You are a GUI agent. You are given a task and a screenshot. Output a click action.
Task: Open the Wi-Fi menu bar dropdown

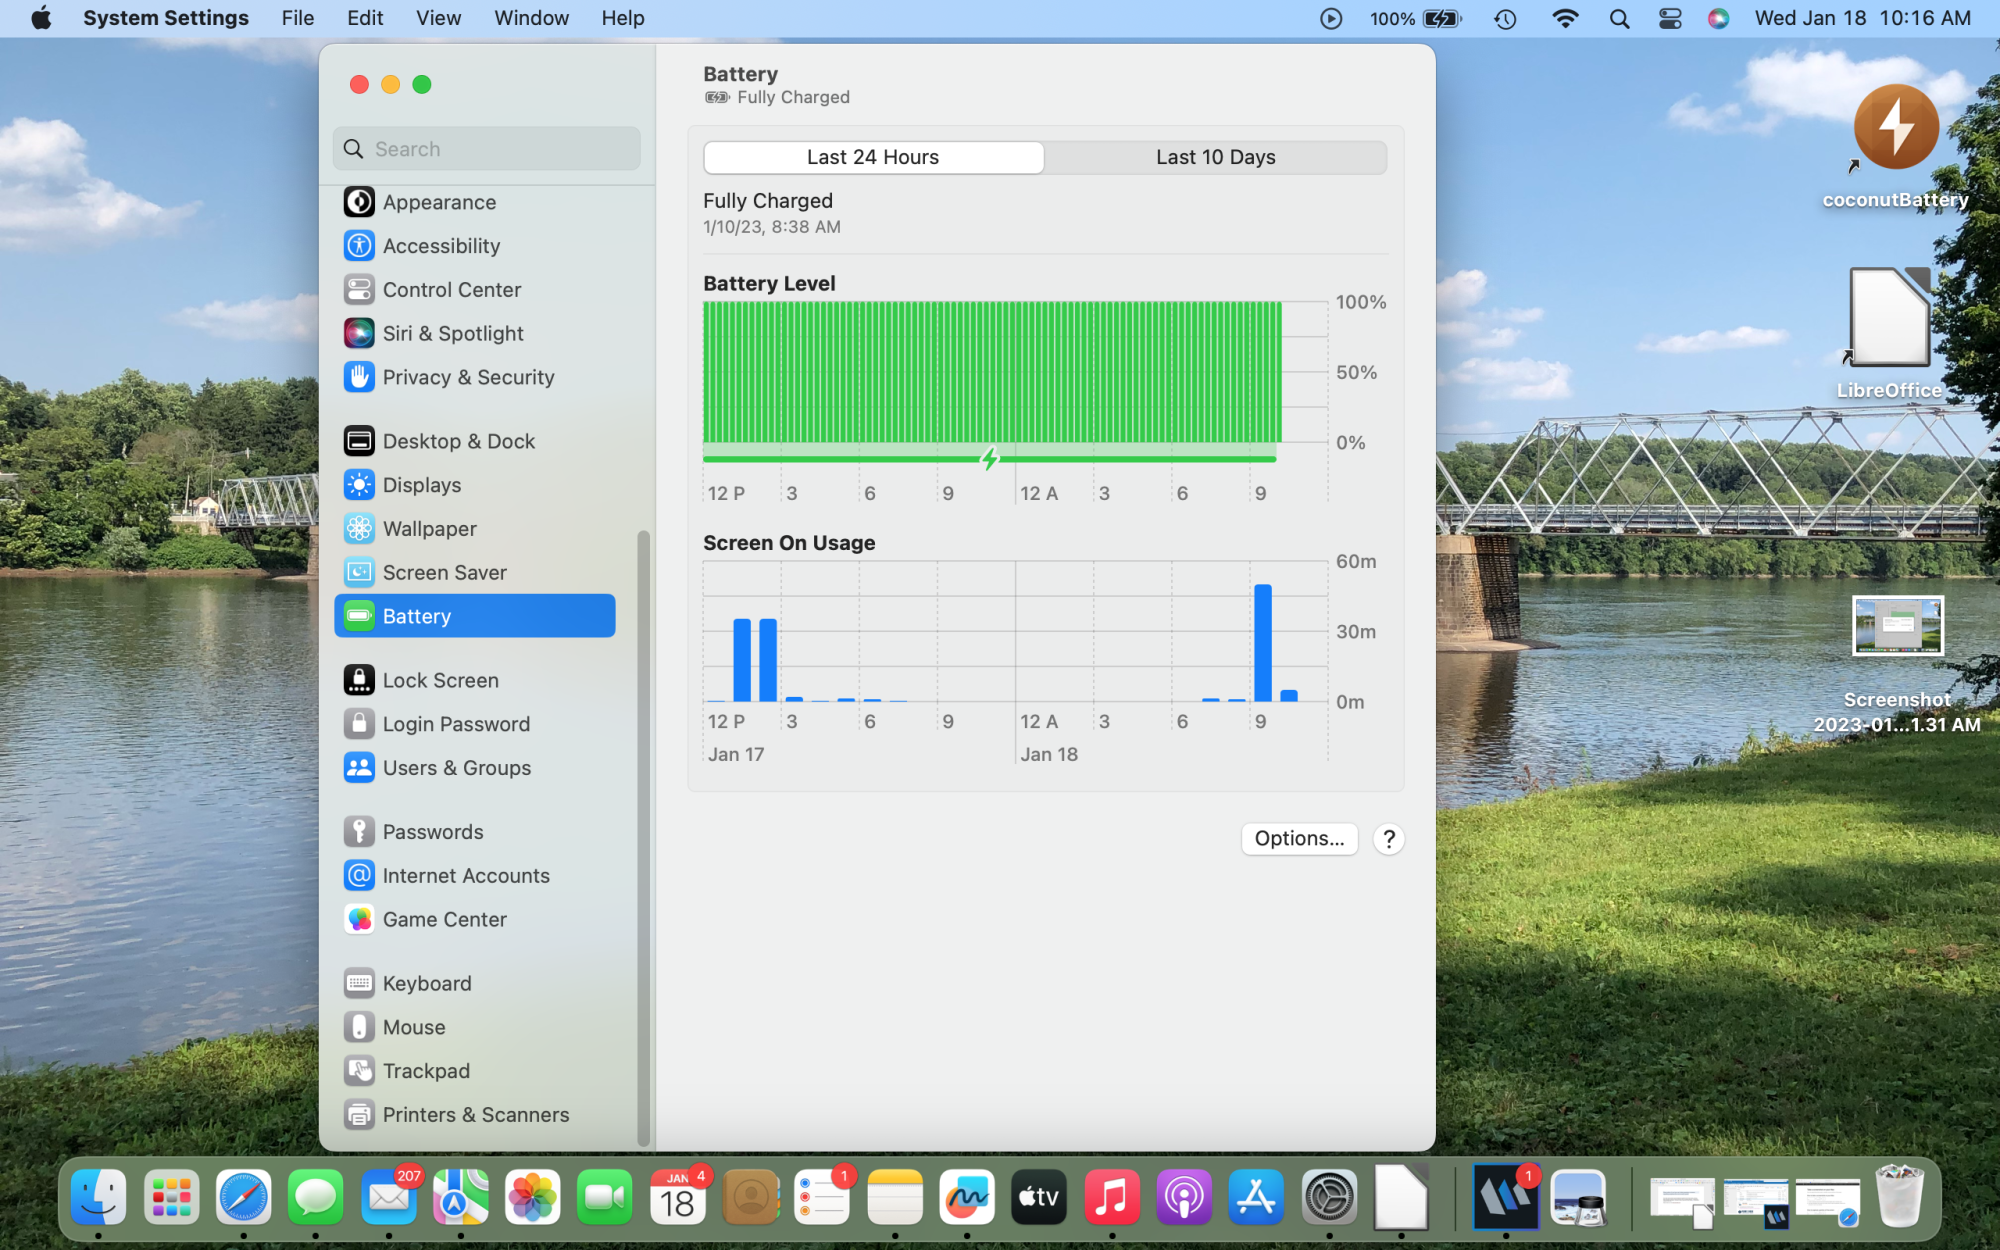[x=1565, y=18]
